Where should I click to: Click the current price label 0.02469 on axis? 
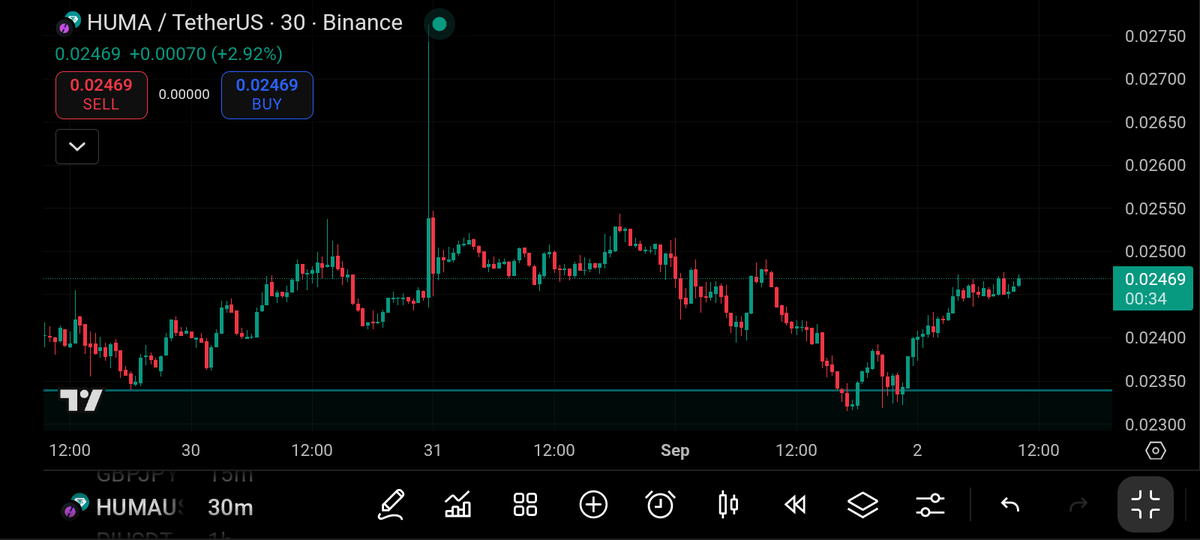(x=1155, y=280)
